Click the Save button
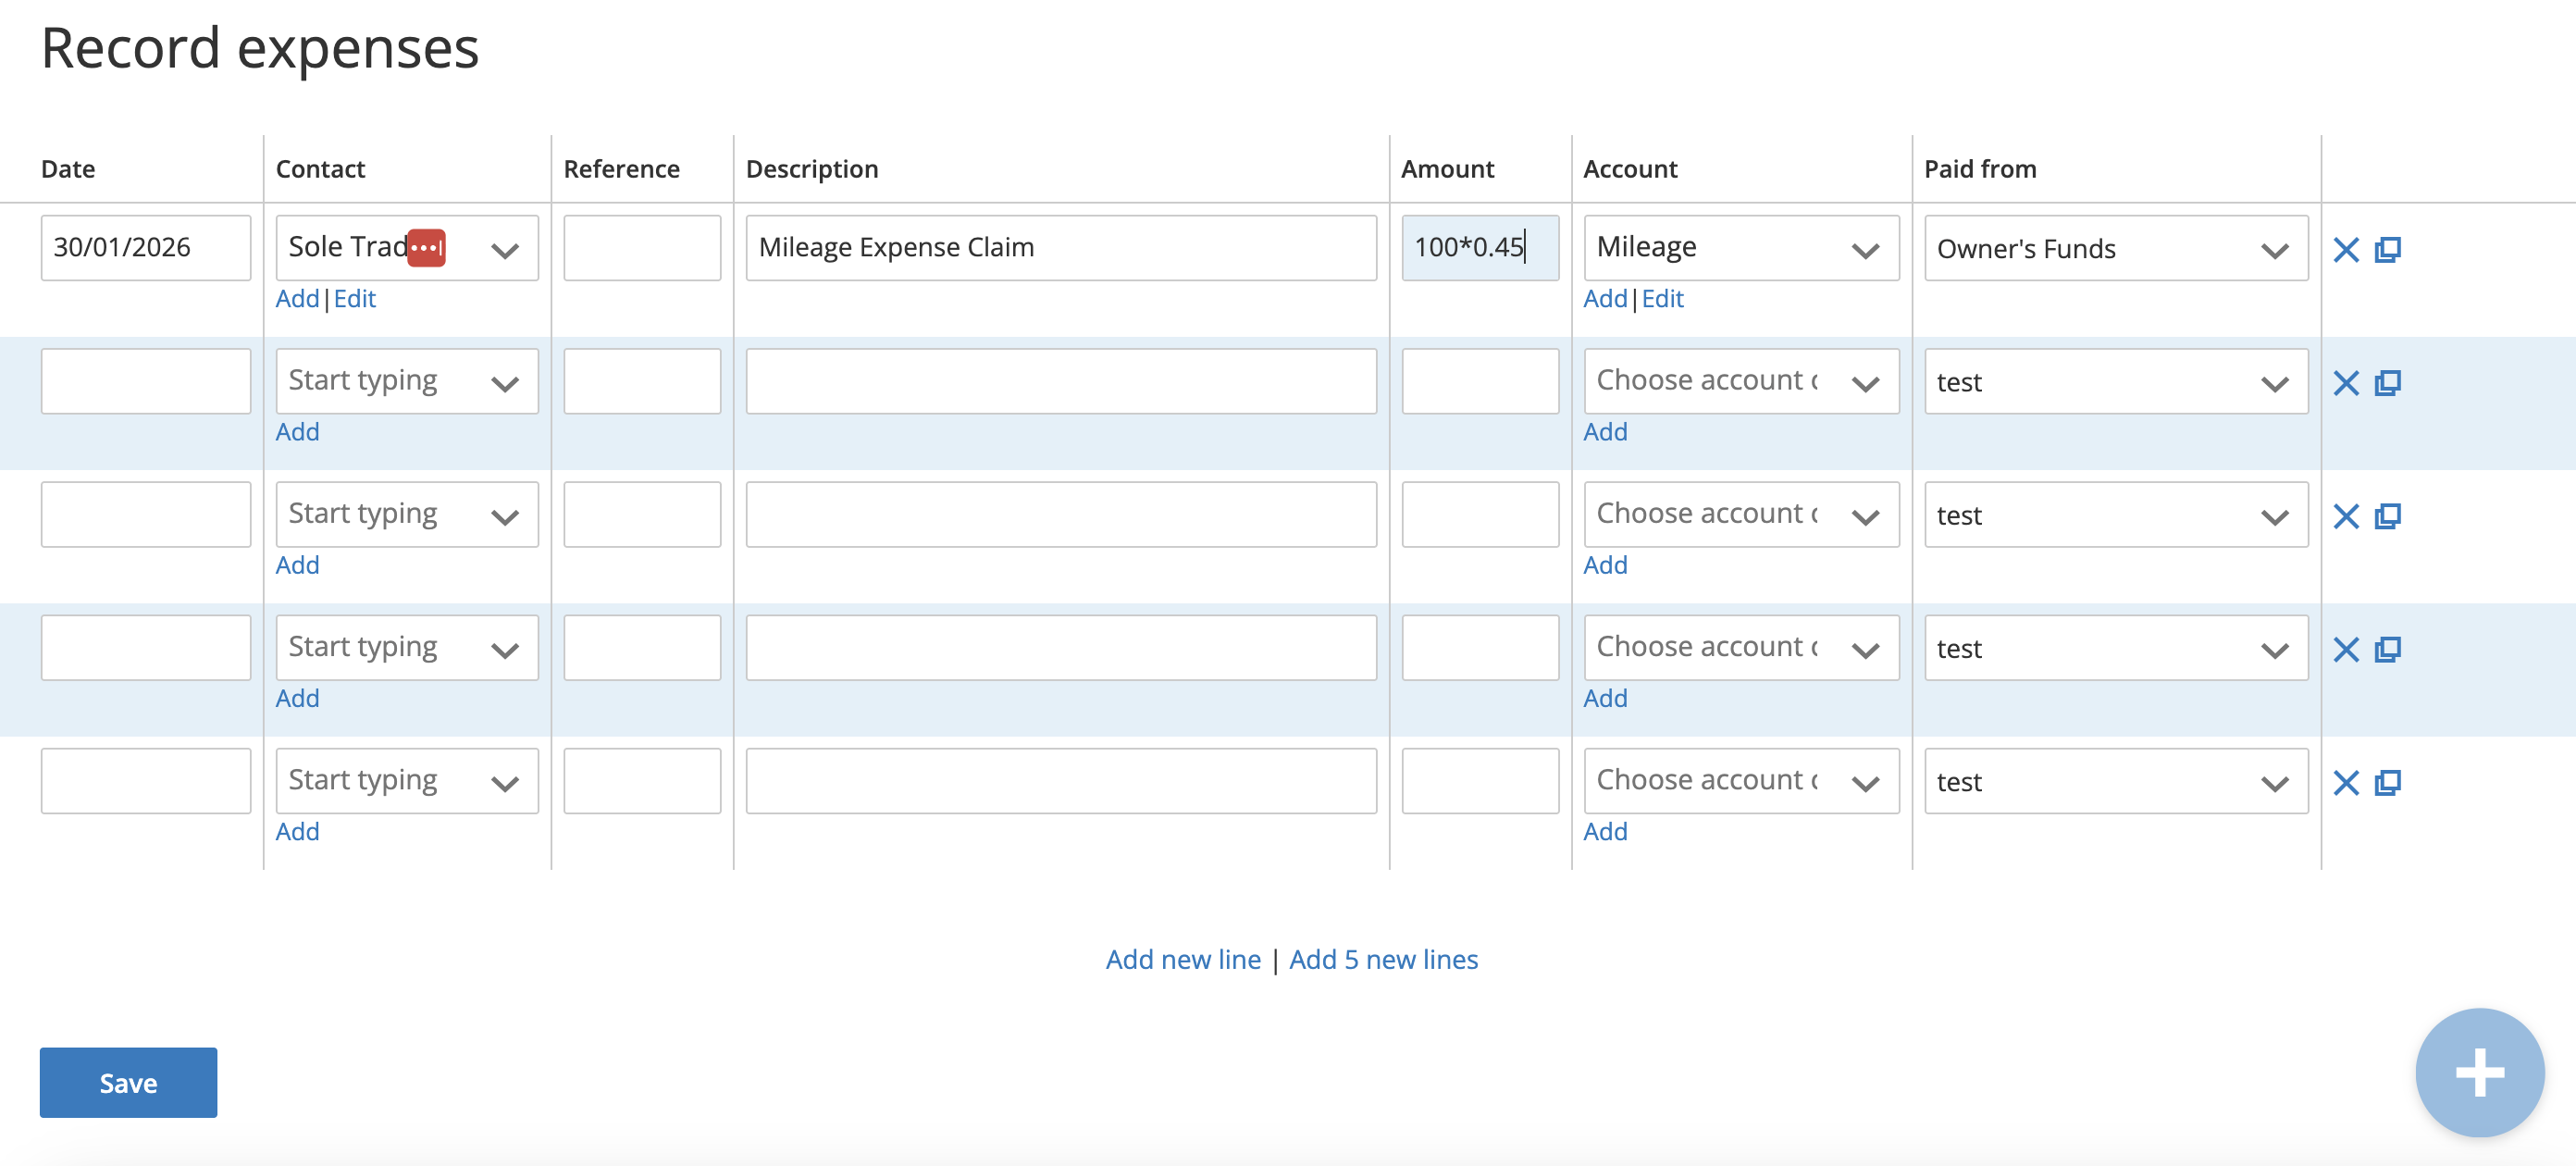Screen dimensions: 2576x1166 click(x=128, y=1082)
